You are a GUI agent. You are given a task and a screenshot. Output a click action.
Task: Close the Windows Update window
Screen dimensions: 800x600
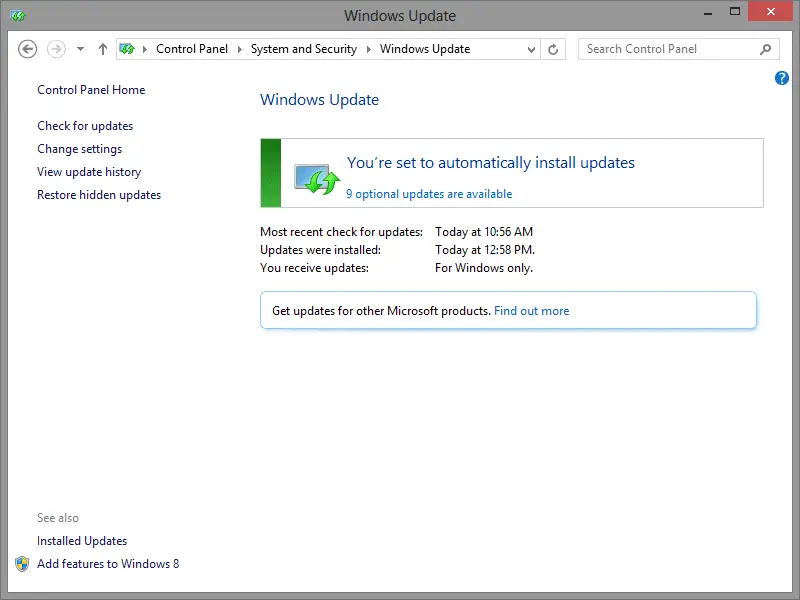coord(770,11)
